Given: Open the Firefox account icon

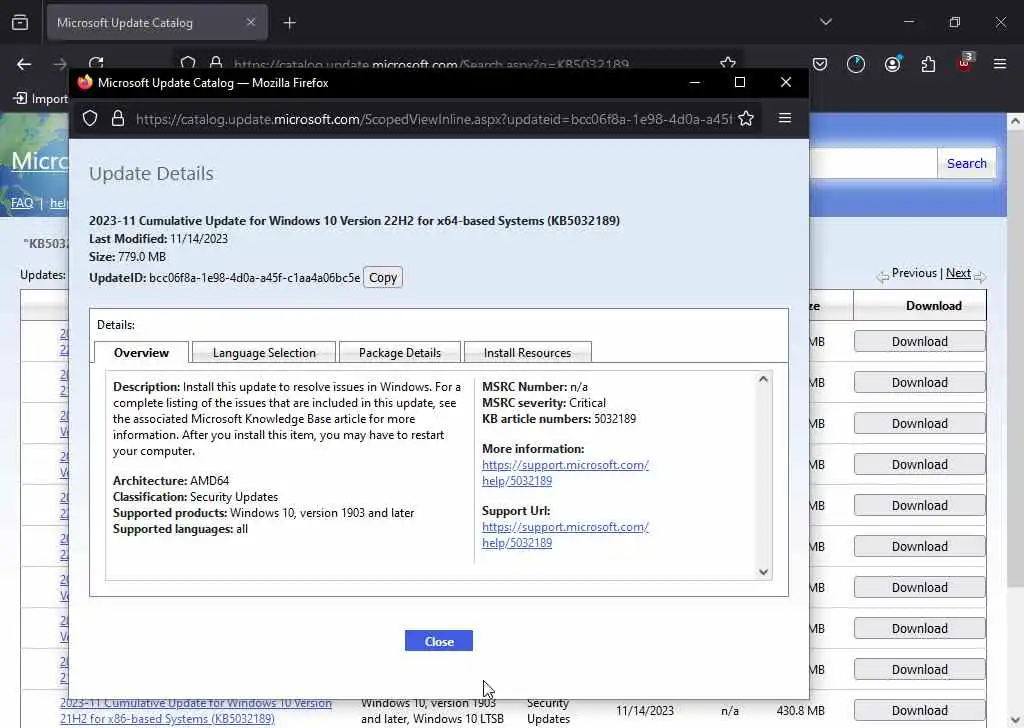Looking at the screenshot, I should click(x=892, y=64).
